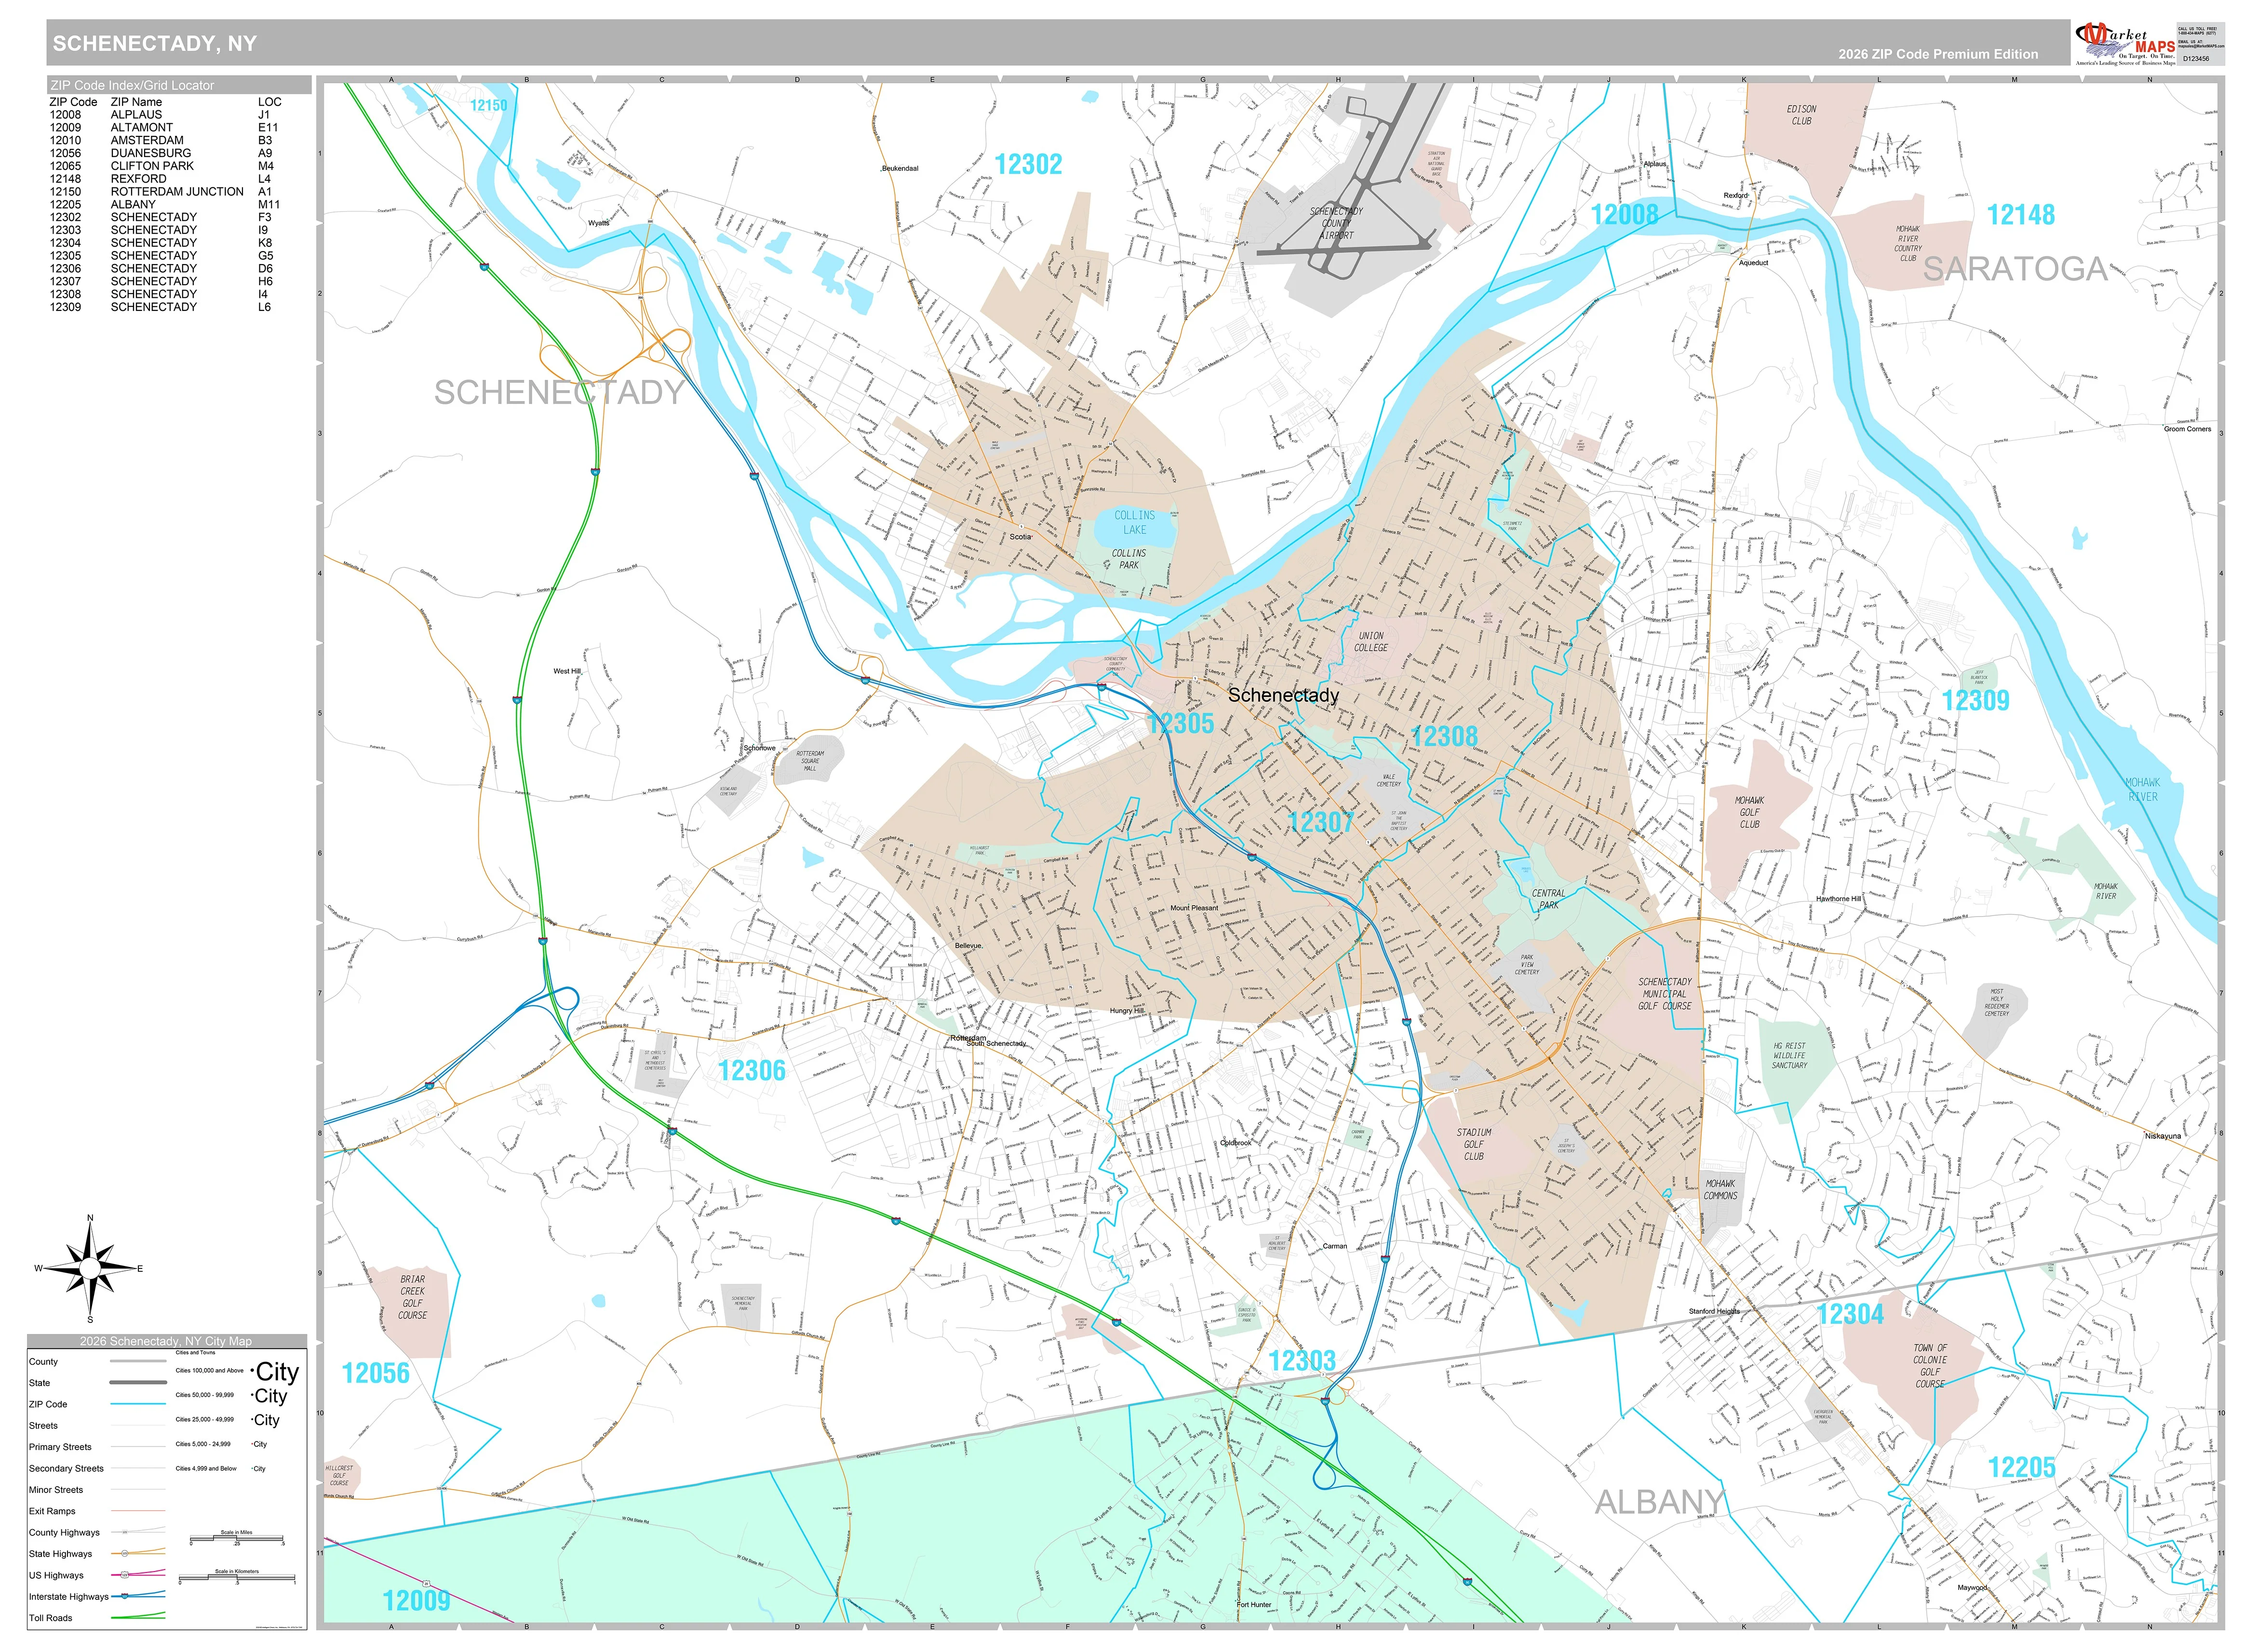Click the Exit Ramps legend entry
Screen dimensions: 2256x1652
(96, 1511)
